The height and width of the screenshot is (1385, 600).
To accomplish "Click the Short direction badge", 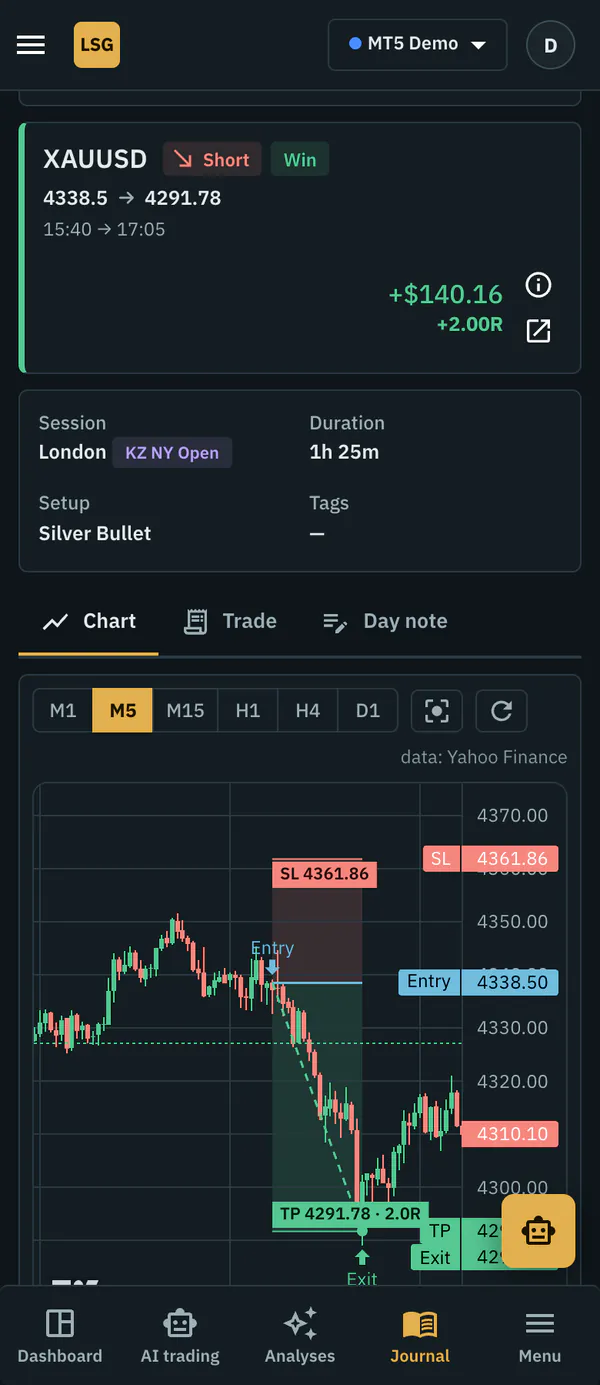I will 212,160.
